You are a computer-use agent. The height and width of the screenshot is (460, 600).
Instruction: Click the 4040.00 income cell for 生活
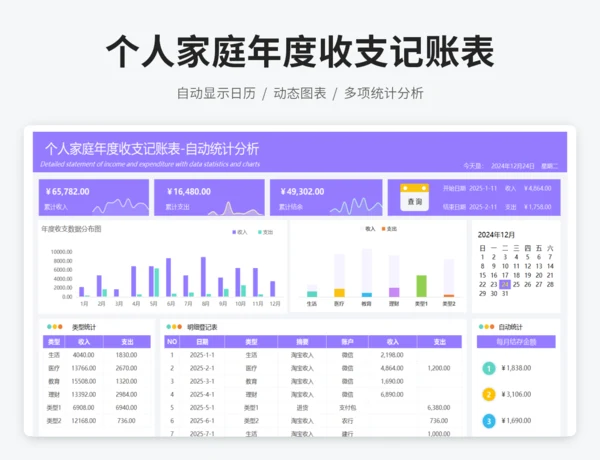point(83,355)
